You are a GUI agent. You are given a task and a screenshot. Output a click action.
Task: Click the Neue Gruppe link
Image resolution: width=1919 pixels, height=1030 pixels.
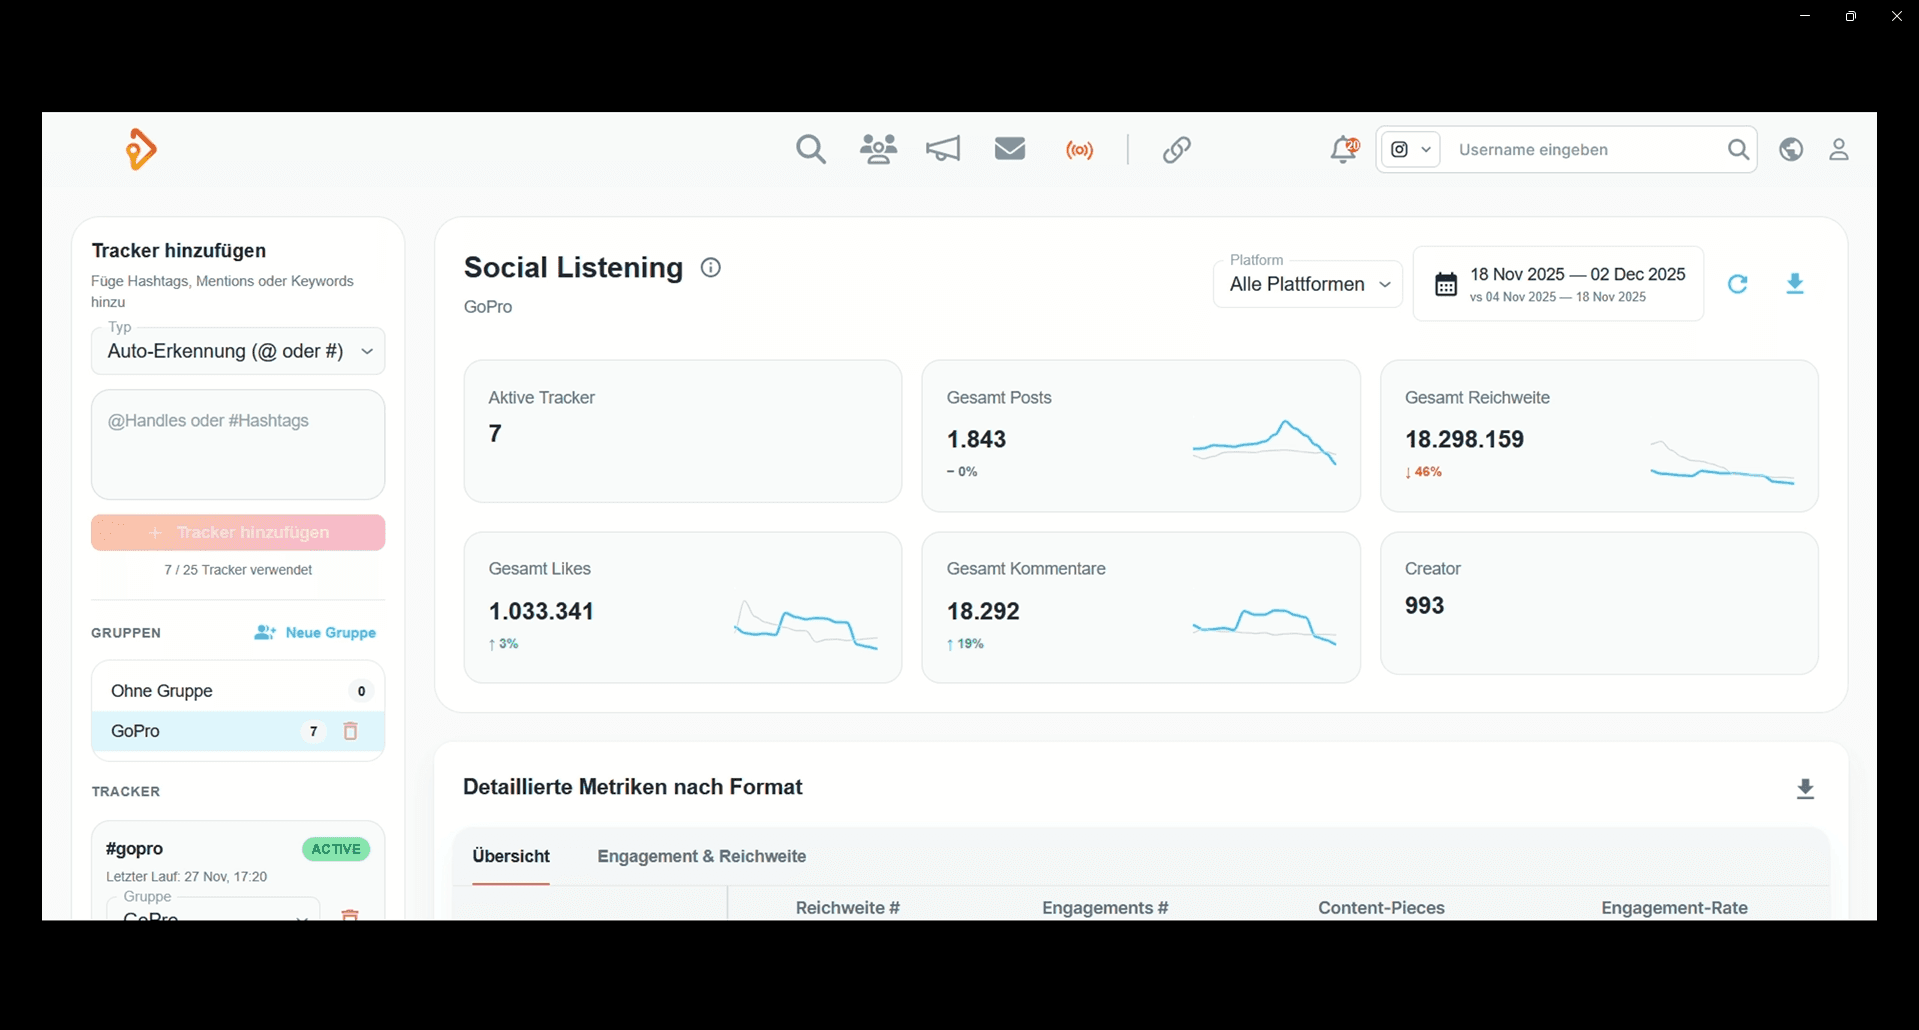(x=315, y=633)
